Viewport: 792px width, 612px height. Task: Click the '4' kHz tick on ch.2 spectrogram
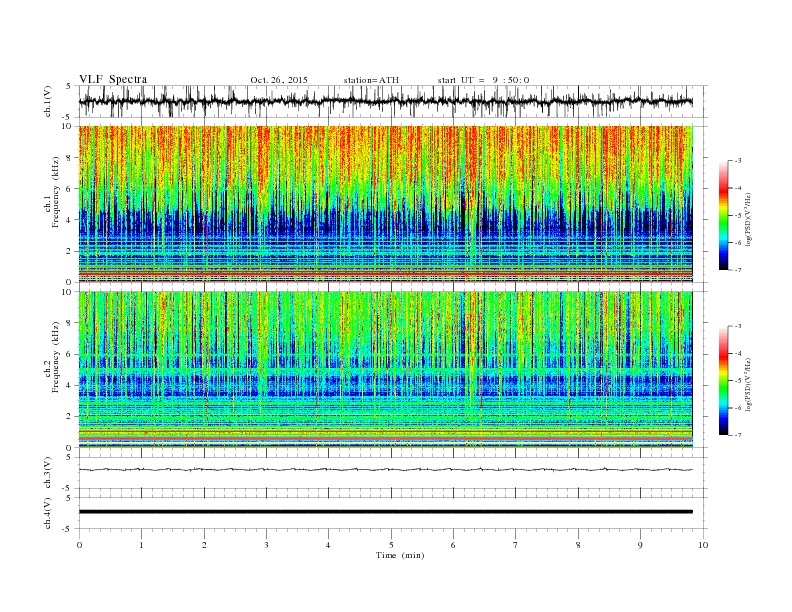70,385
